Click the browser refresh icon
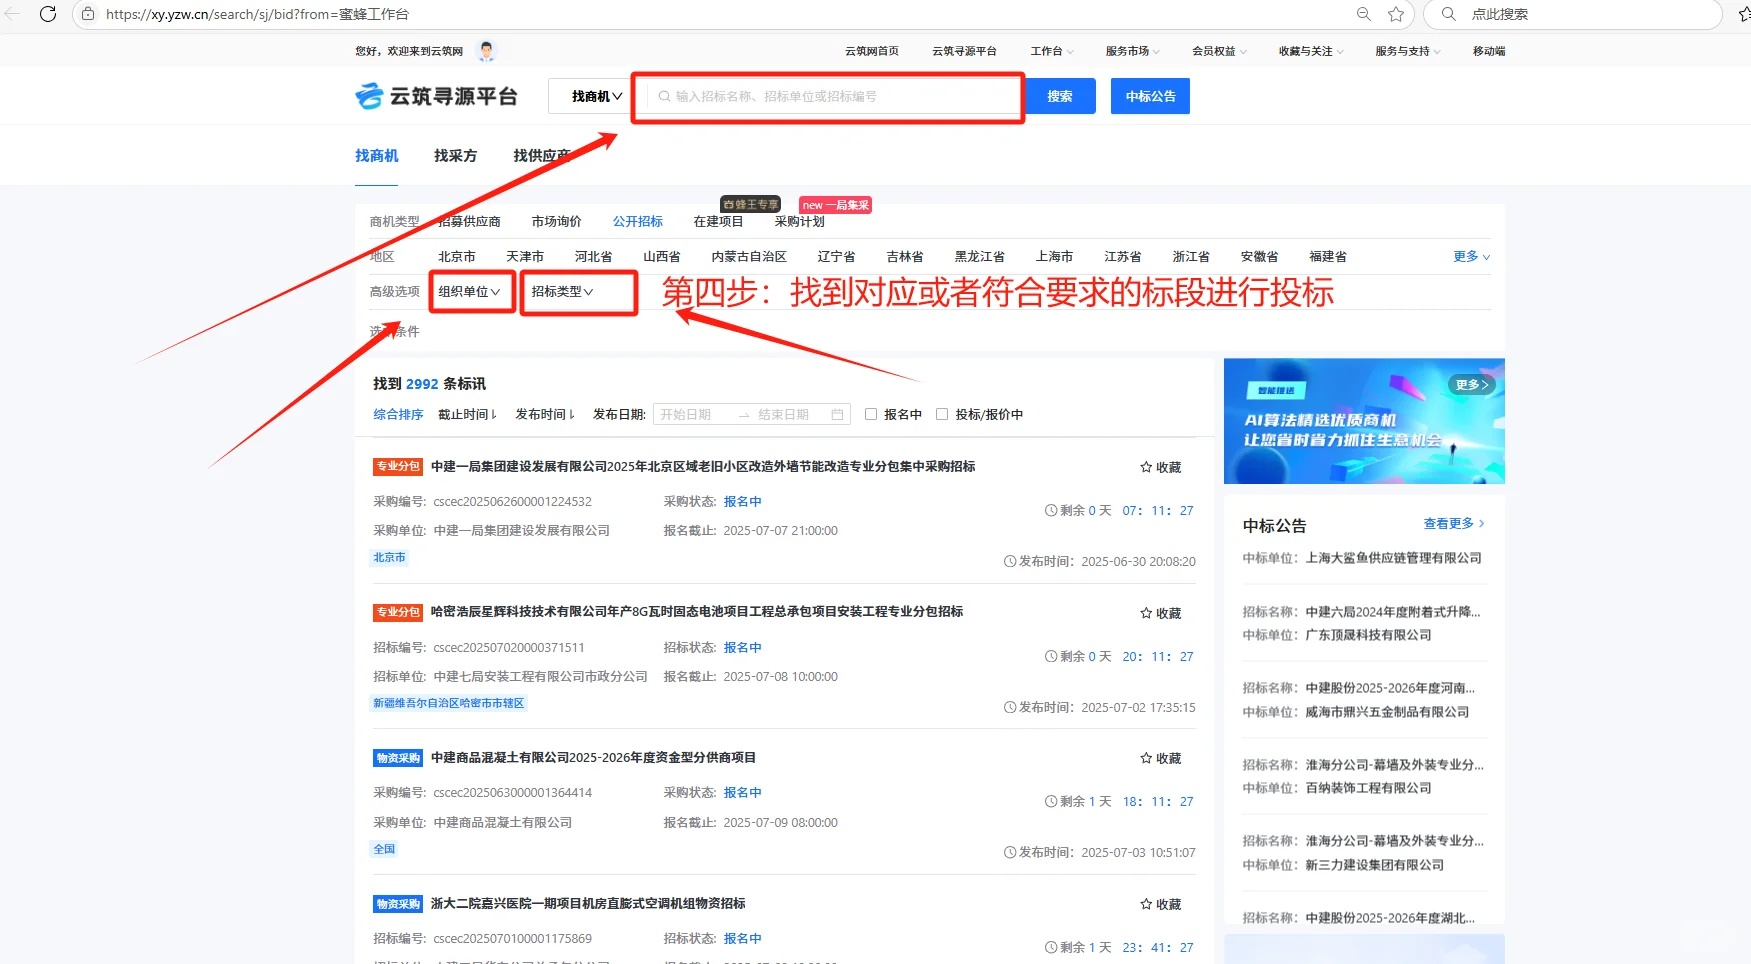This screenshot has height=964, width=1751. (49, 14)
